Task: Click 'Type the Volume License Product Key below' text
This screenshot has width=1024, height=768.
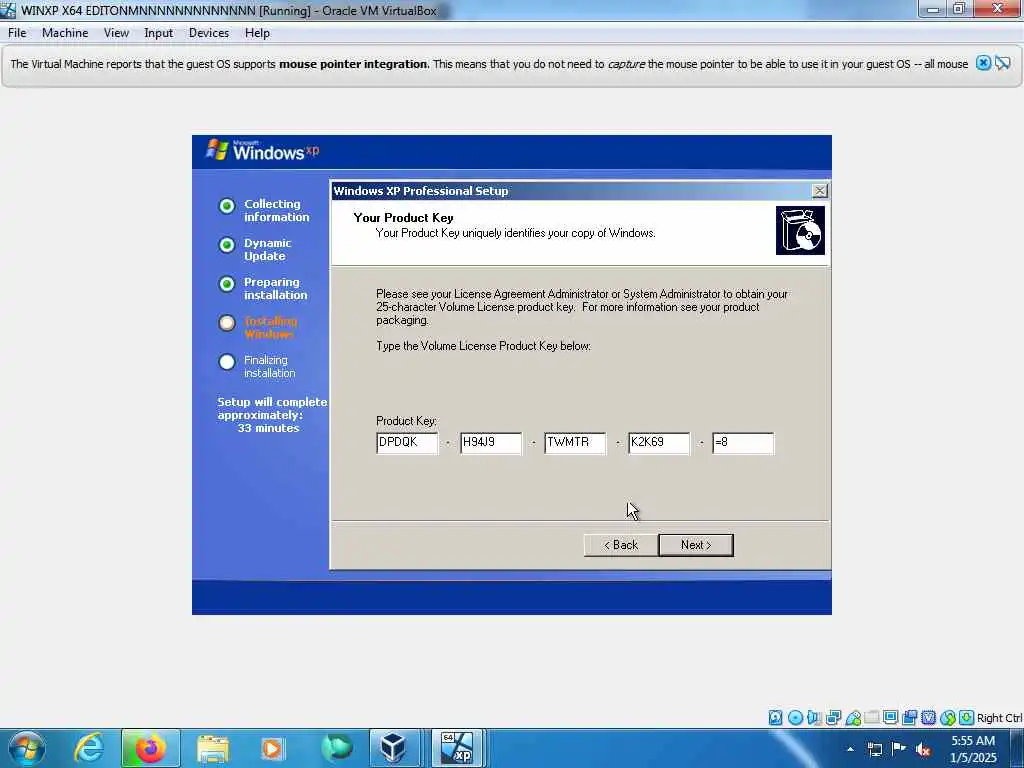Action: [x=483, y=345]
